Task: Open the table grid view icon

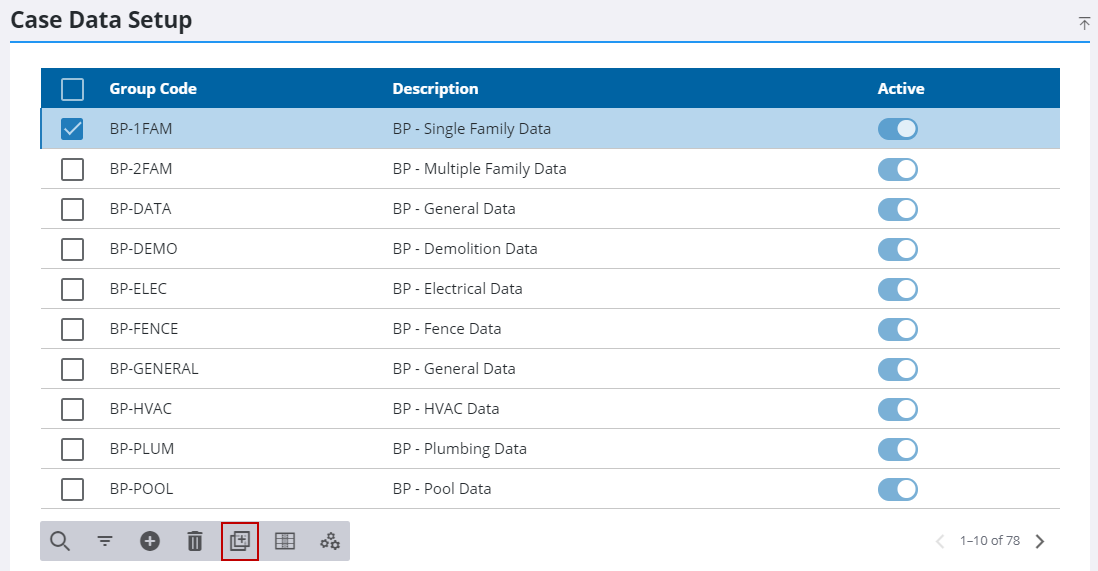Action: tap(285, 541)
